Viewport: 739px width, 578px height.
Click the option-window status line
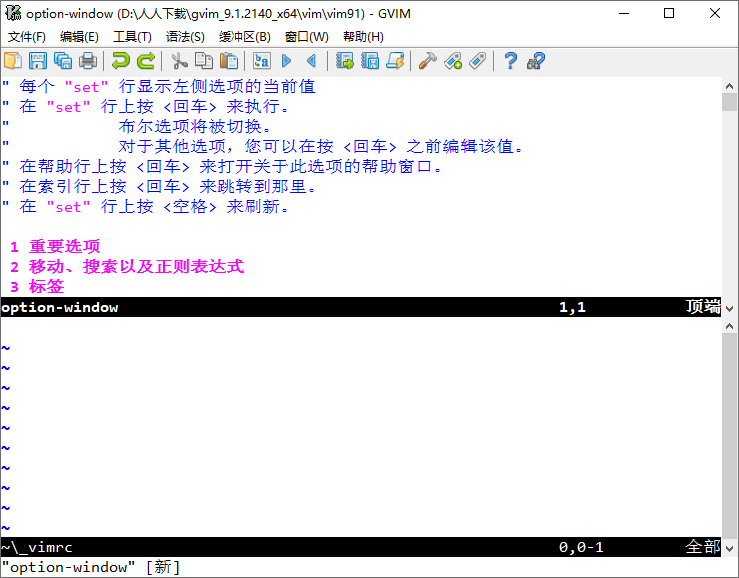point(361,307)
